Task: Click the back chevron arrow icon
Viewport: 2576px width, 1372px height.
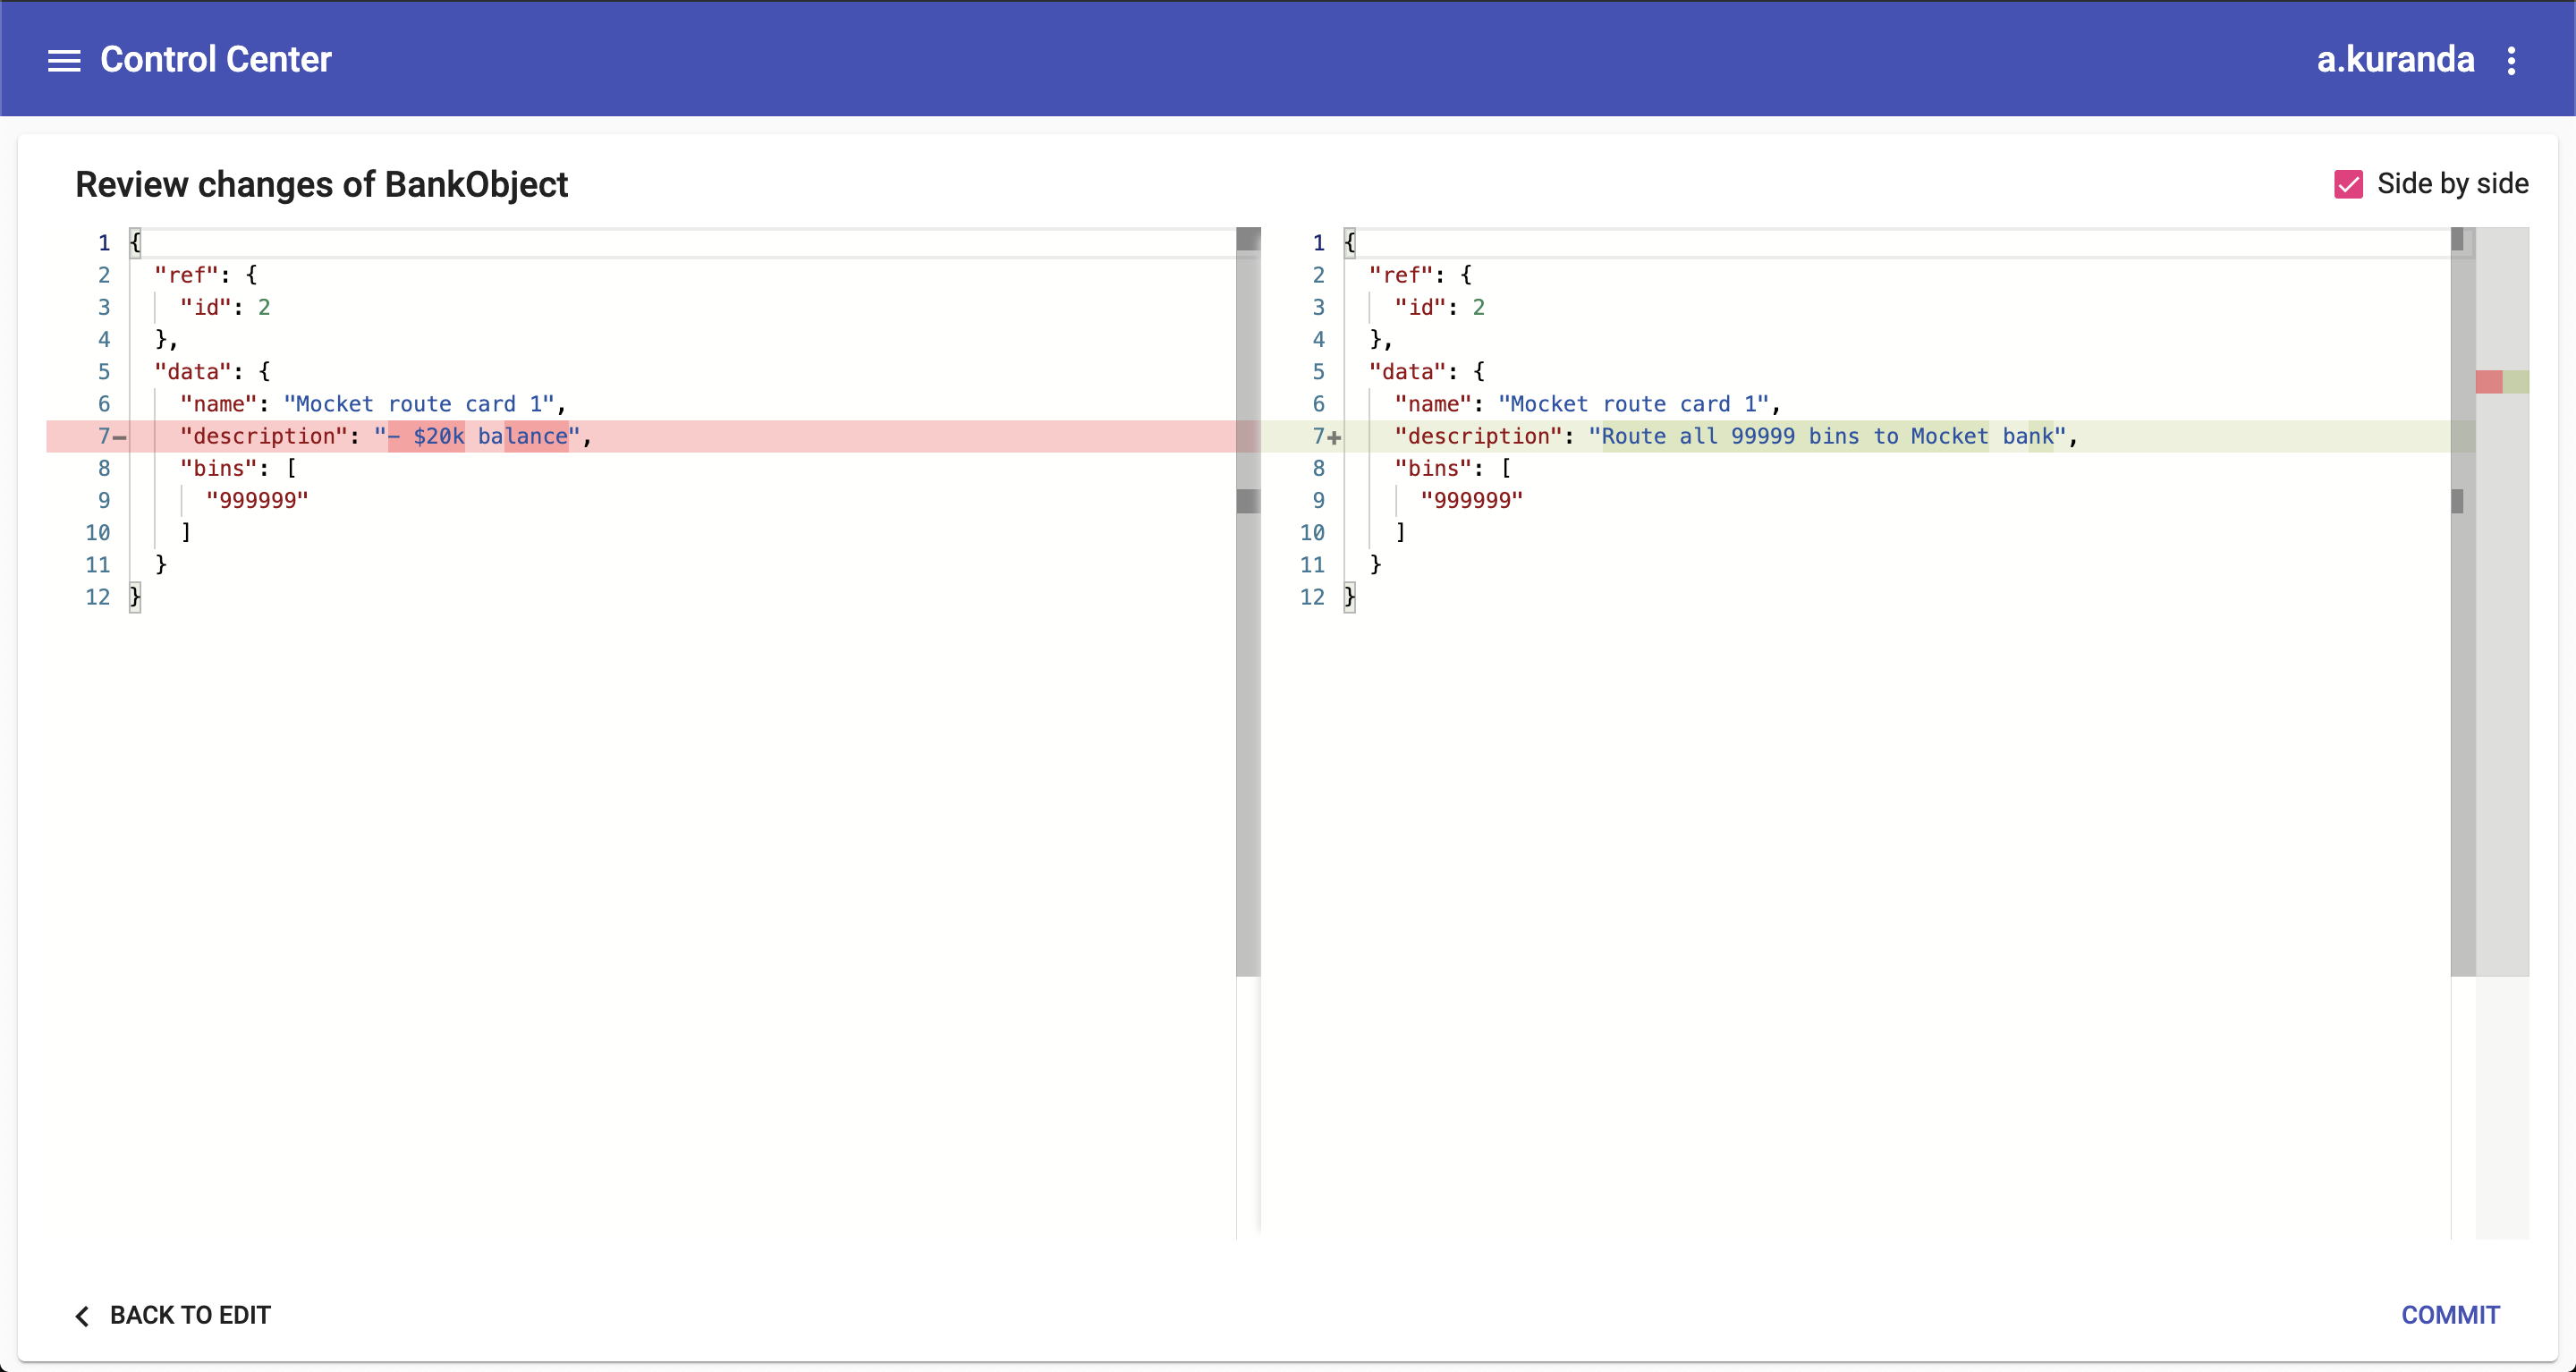Action: coord(82,1316)
